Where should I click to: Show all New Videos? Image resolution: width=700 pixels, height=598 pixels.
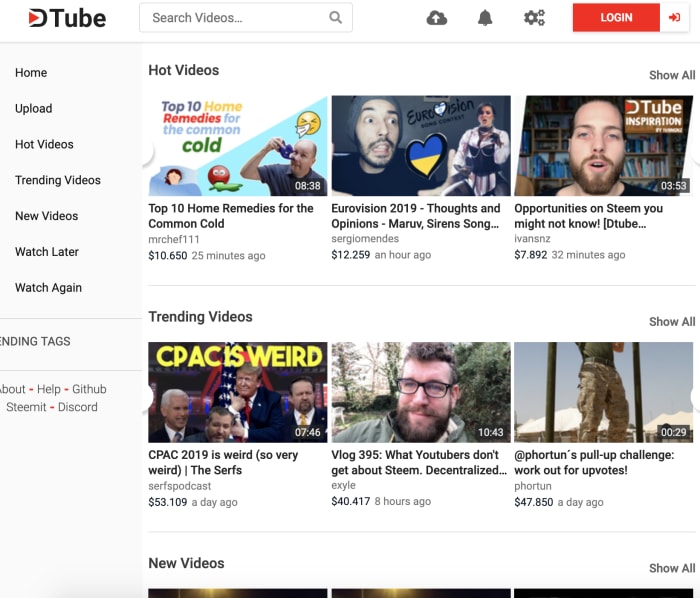(671, 568)
